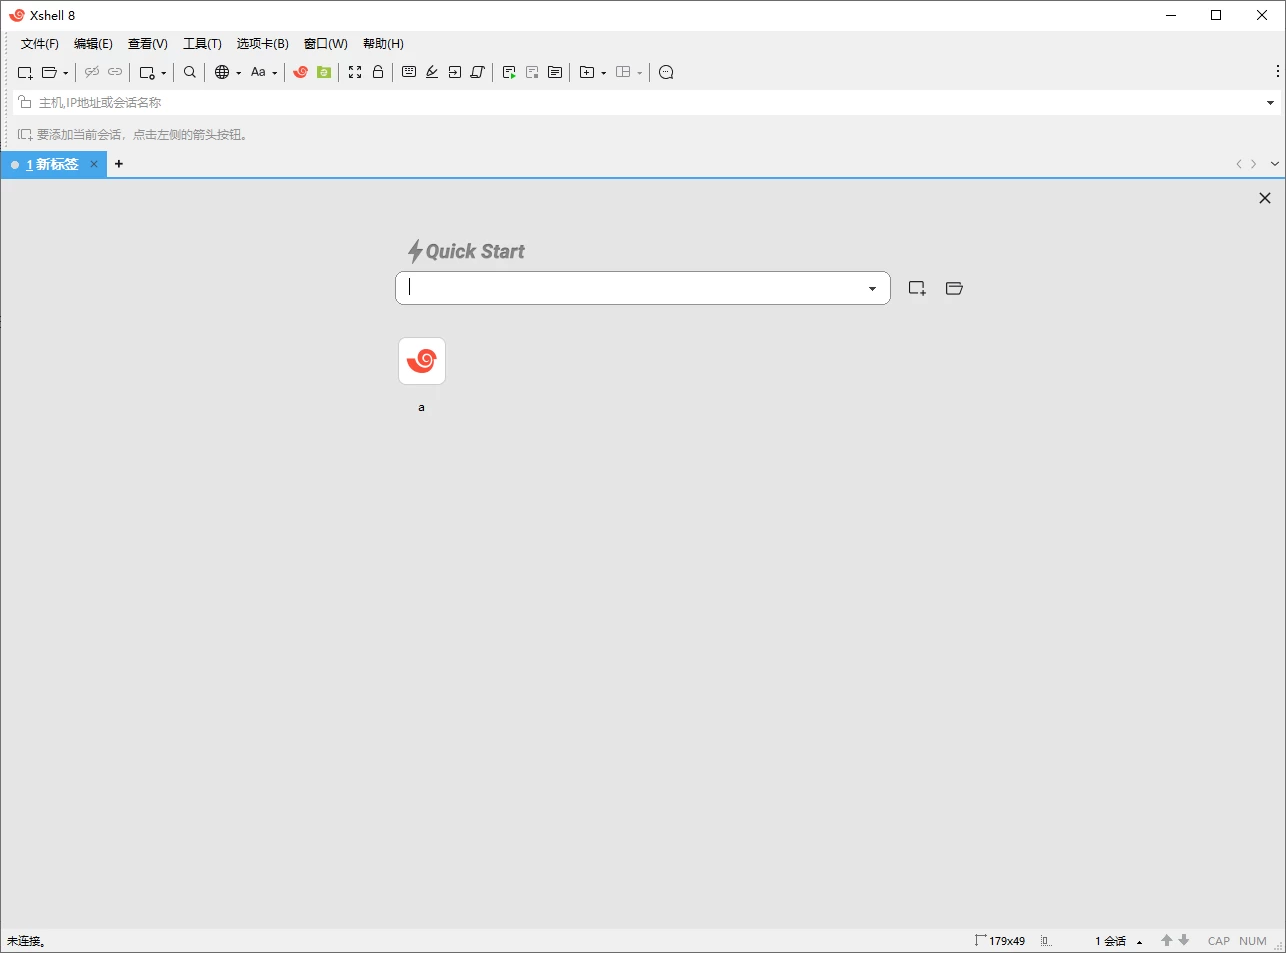This screenshot has width=1286, height=953.
Task: Click the lock screen padlock icon
Action: 378,72
